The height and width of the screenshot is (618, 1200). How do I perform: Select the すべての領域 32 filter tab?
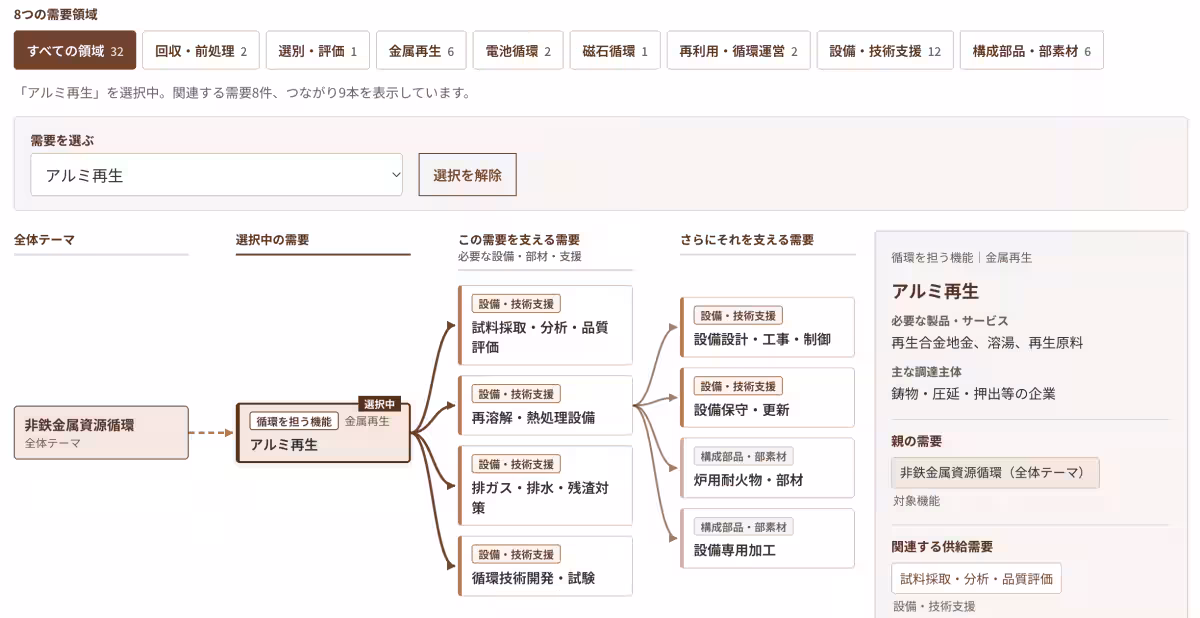pyautogui.click(x=75, y=50)
